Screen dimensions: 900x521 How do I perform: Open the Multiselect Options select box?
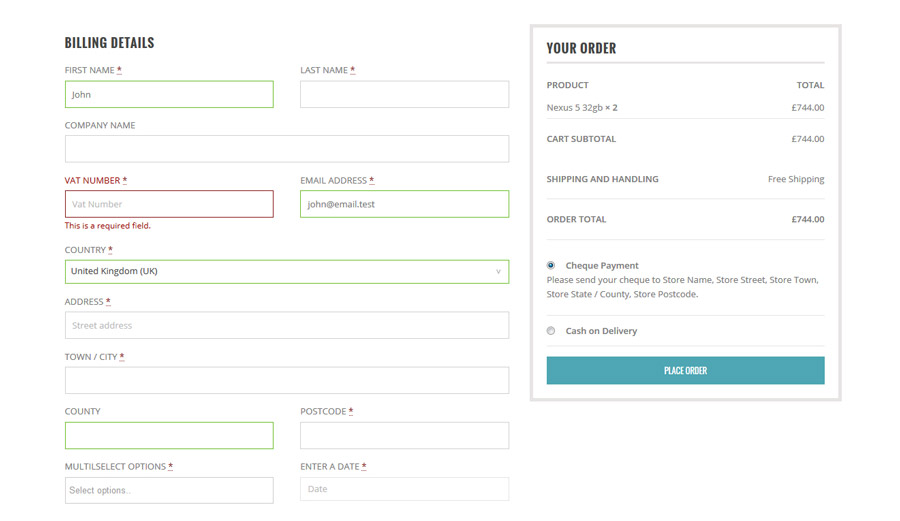tap(169, 490)
